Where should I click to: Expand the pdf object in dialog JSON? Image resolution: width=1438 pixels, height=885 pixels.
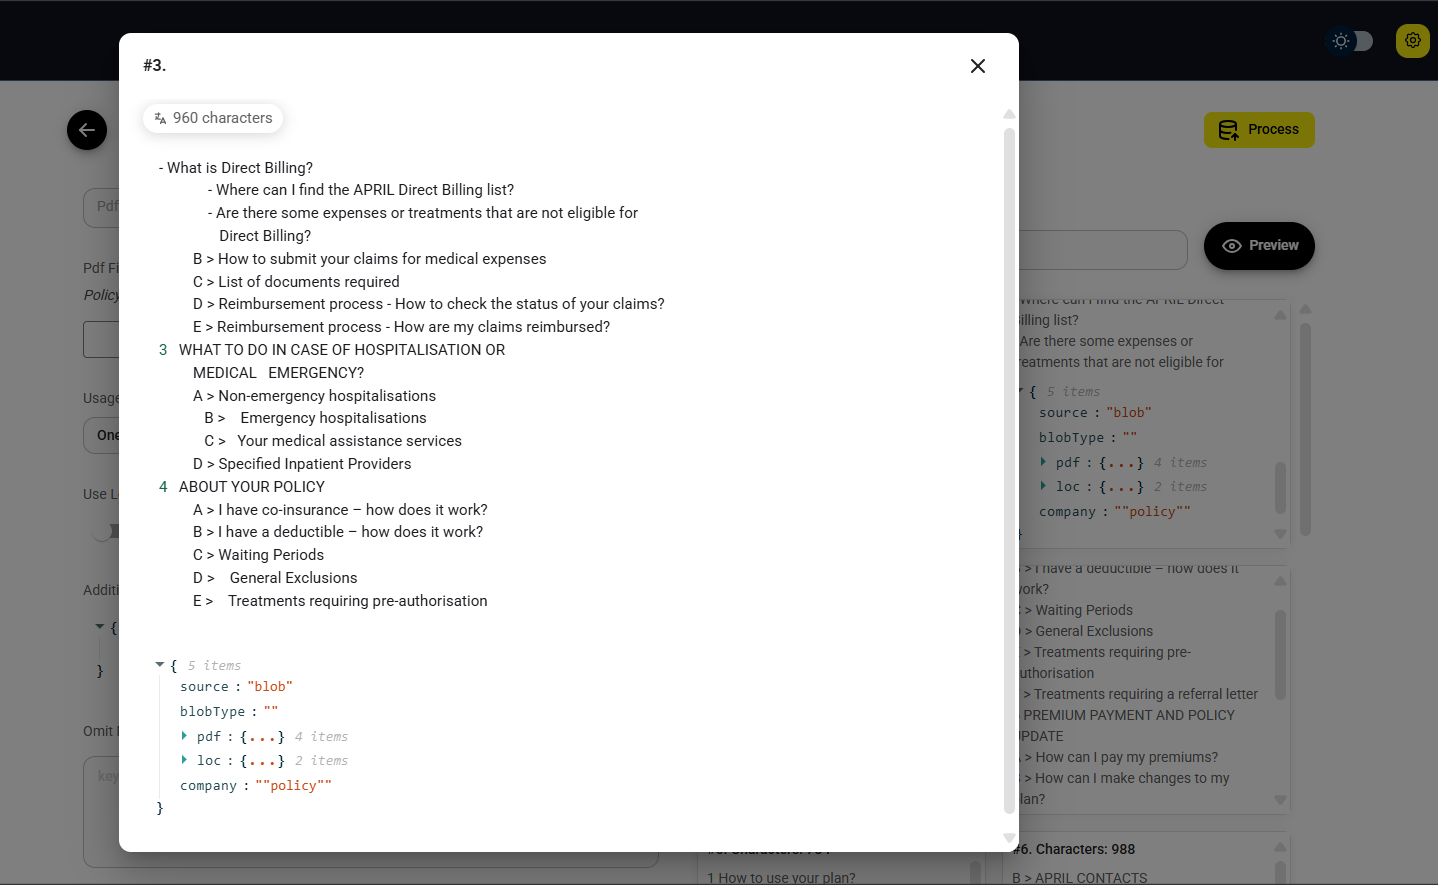tap(184, 736)
